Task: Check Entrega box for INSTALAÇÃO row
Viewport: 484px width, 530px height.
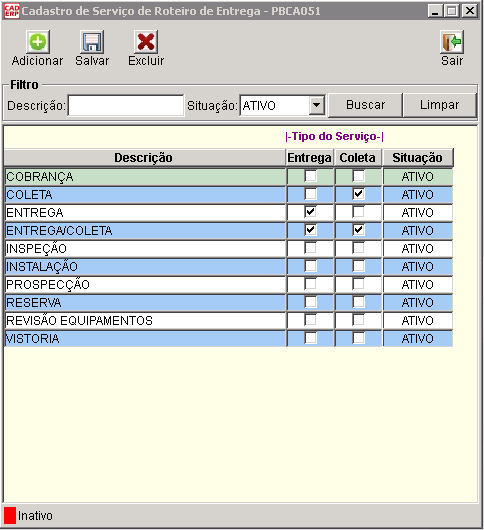Action: click(310, 266)
